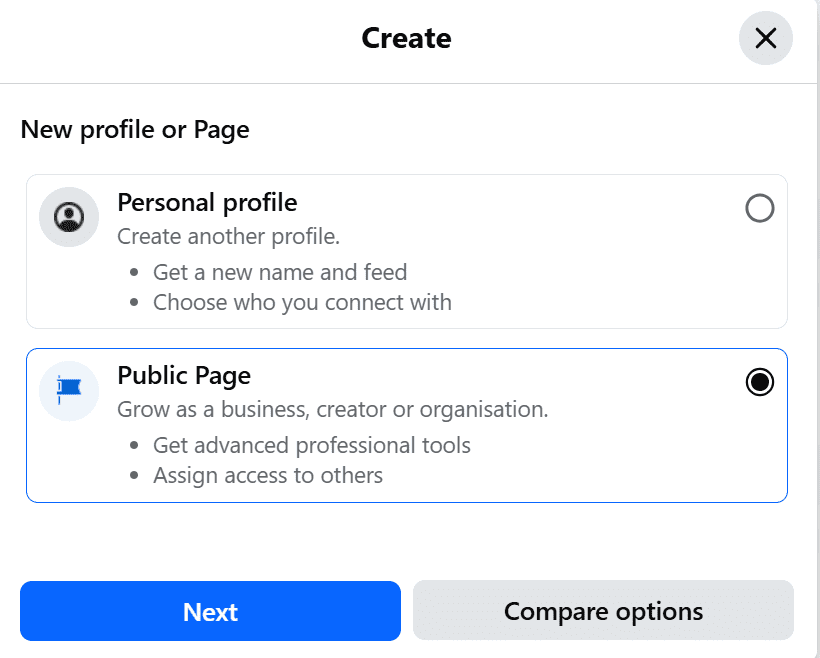Open Compare options
The width and height of the screenshot is (820, 658).
[x=603, y=610]
